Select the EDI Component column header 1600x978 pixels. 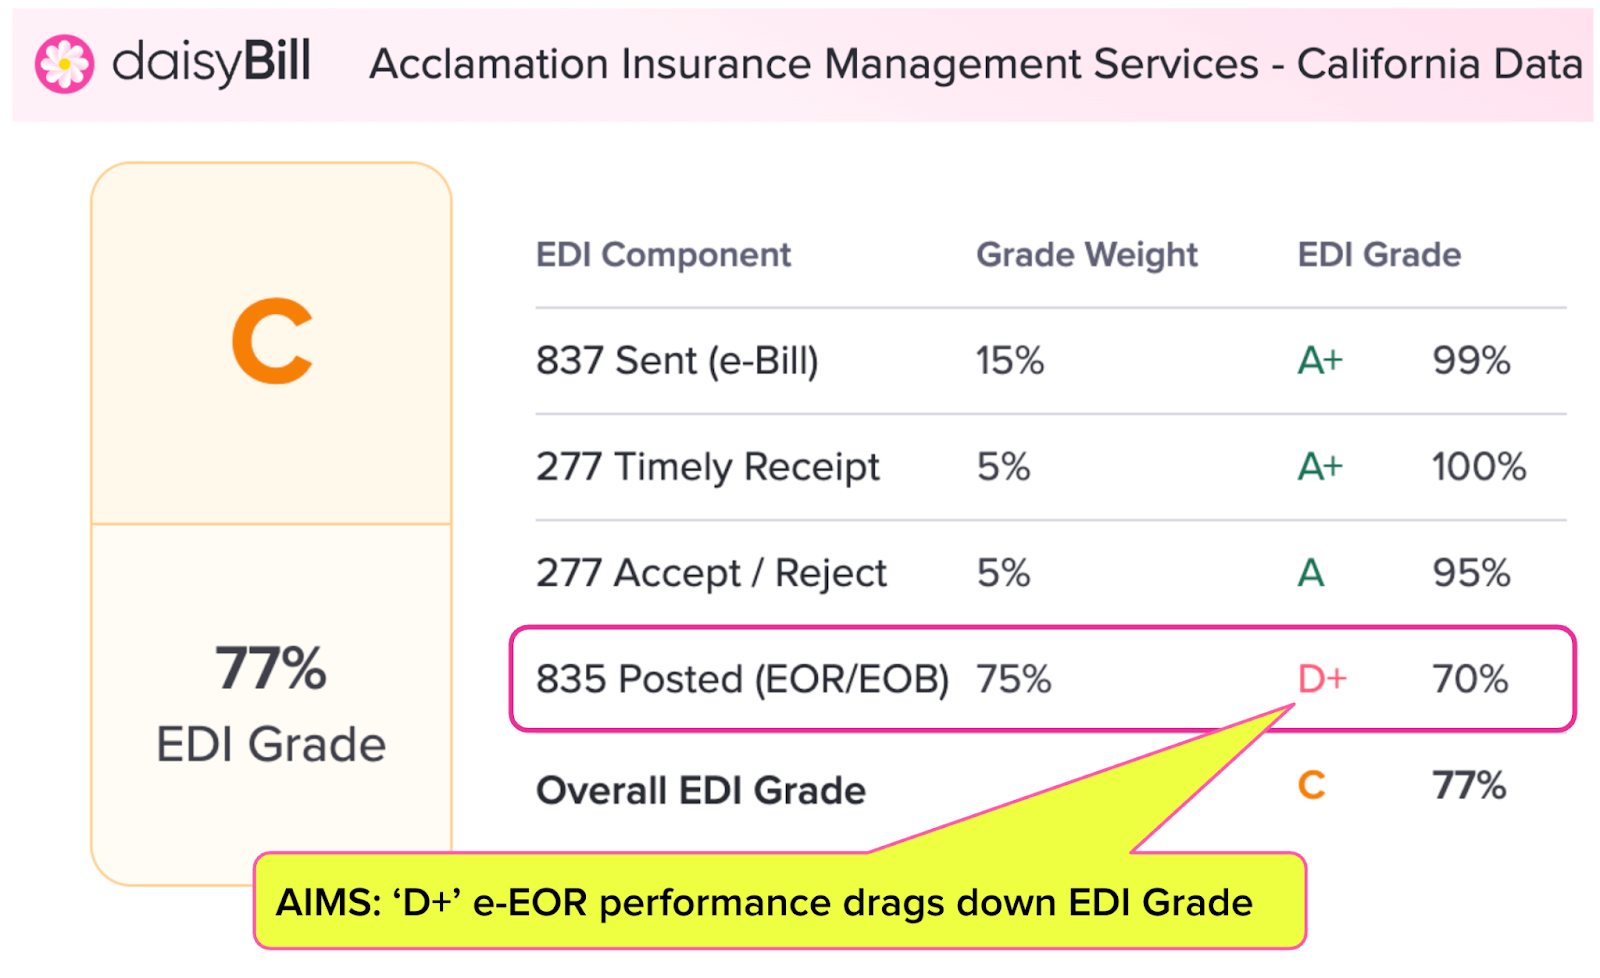663,255
